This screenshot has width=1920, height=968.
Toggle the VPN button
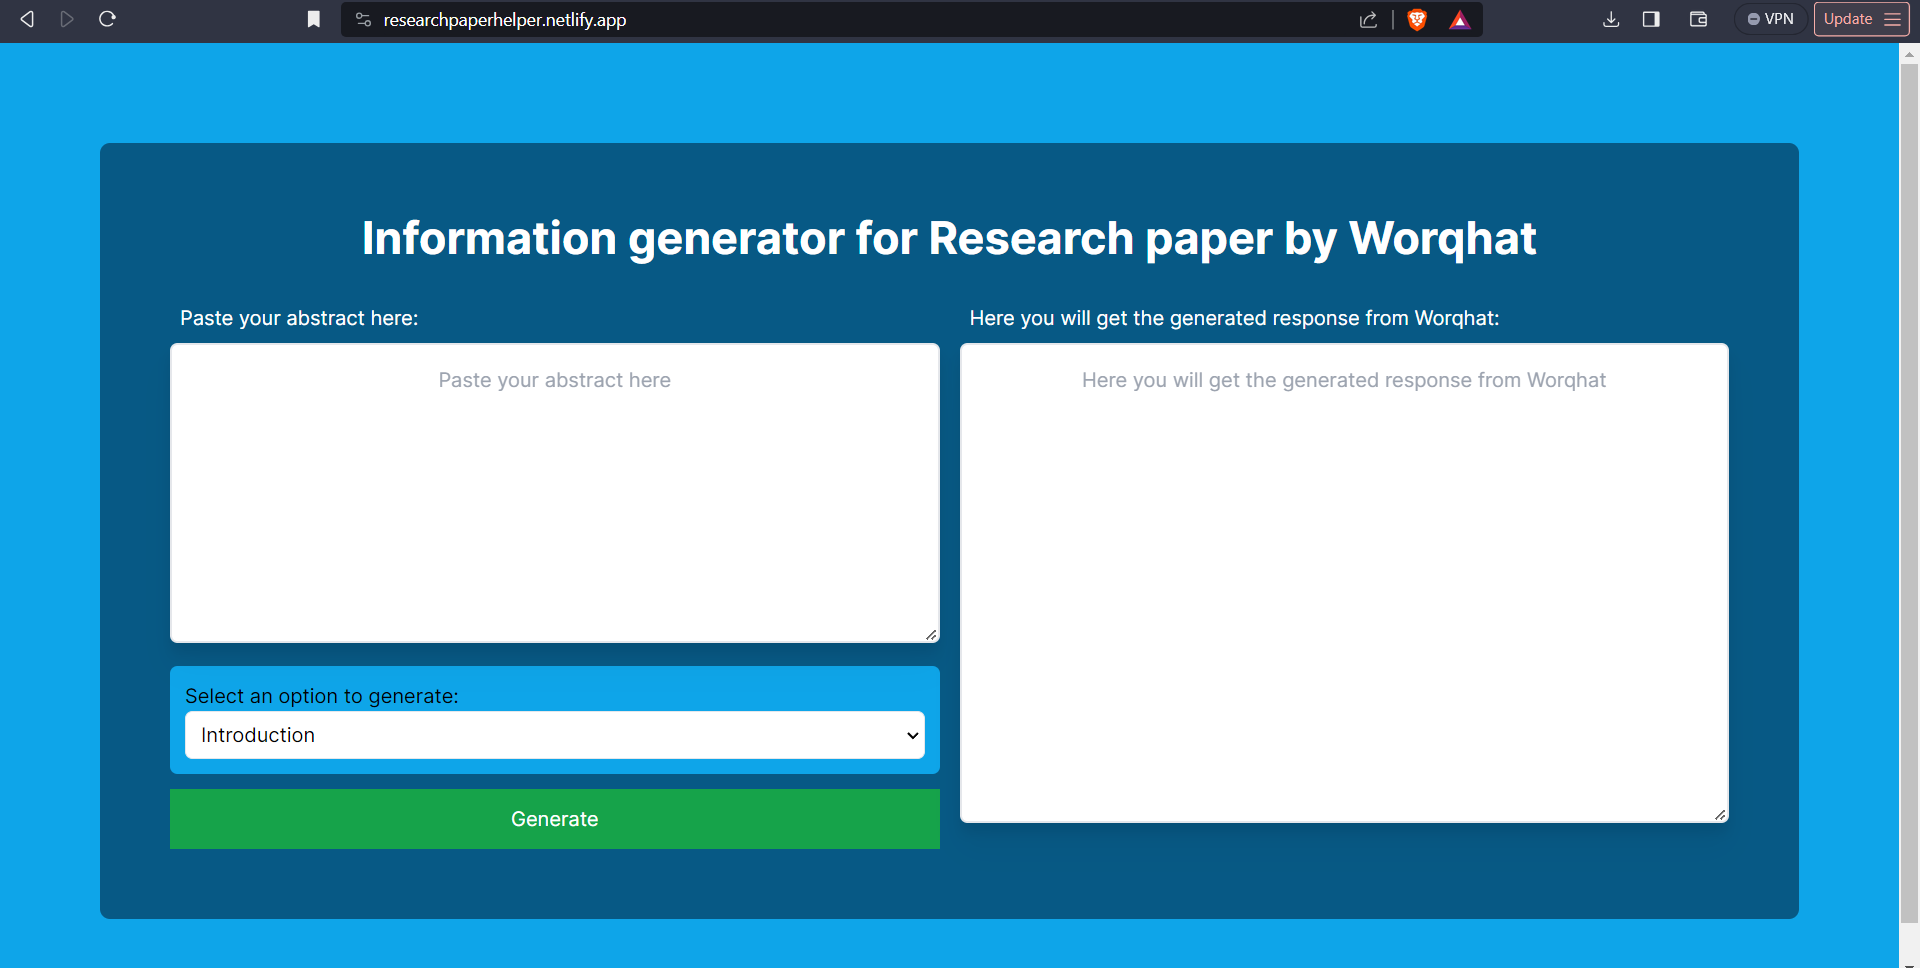point(1770,19)
